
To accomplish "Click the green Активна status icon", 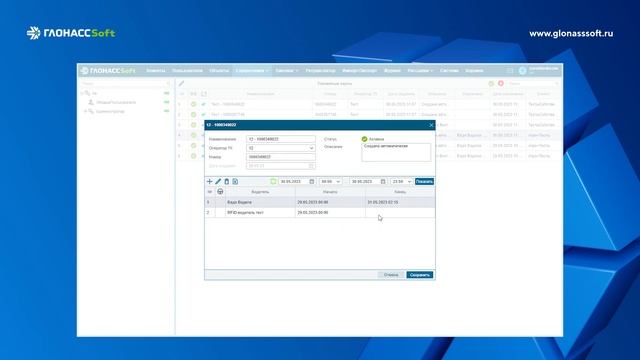I will click(x=364, y=139).
